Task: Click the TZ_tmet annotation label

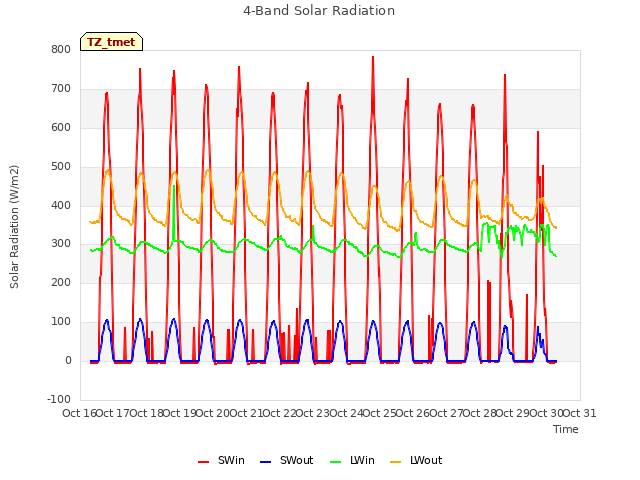Action: (x=111, y=42)
